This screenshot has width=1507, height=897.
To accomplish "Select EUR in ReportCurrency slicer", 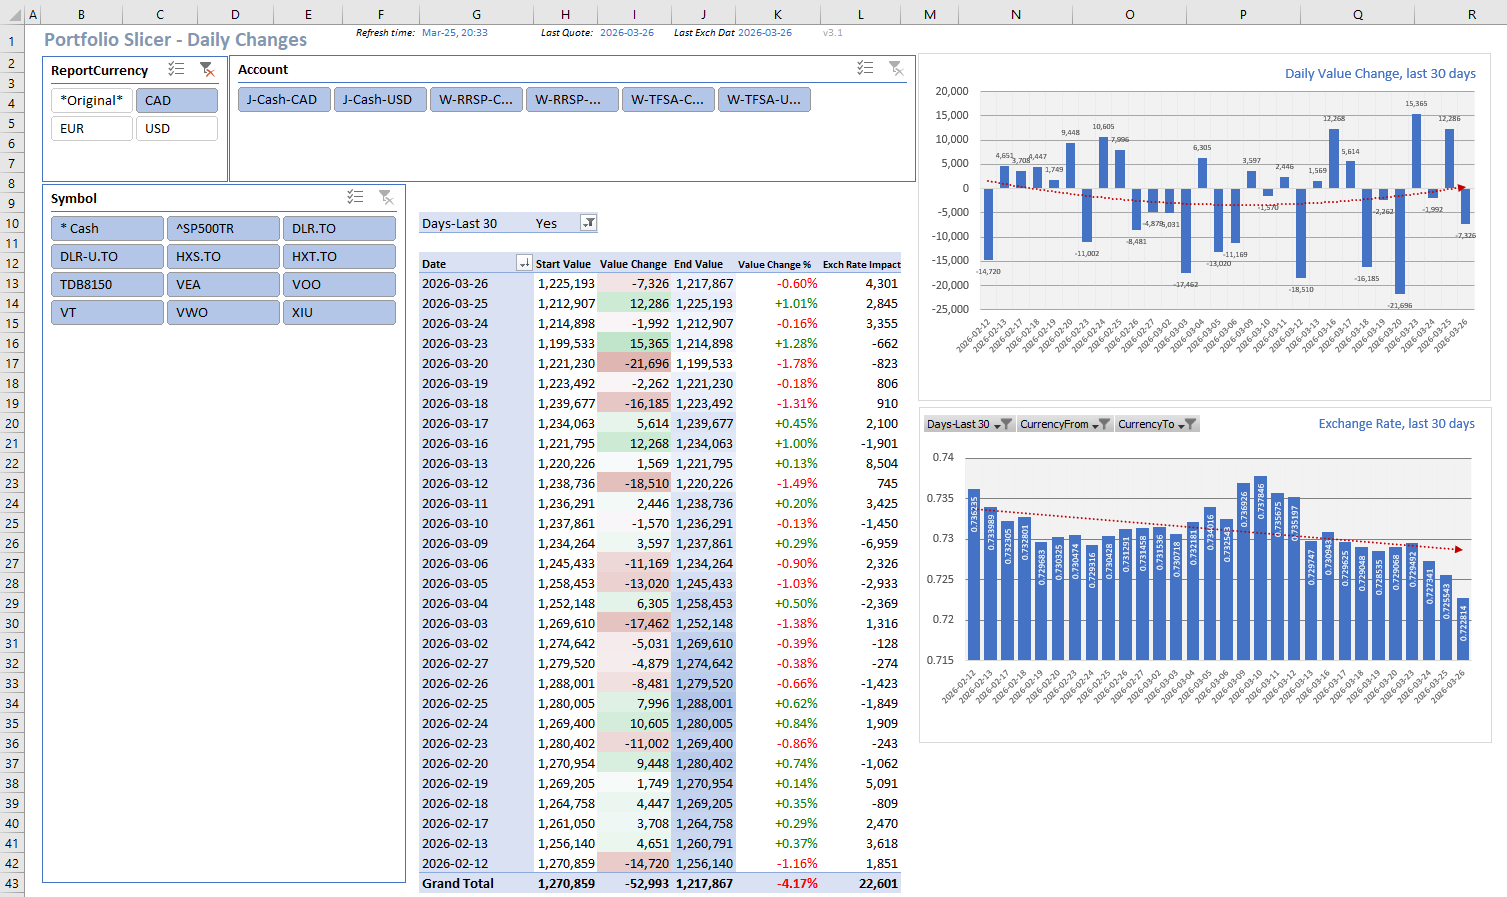I will (x=92, y=129).
